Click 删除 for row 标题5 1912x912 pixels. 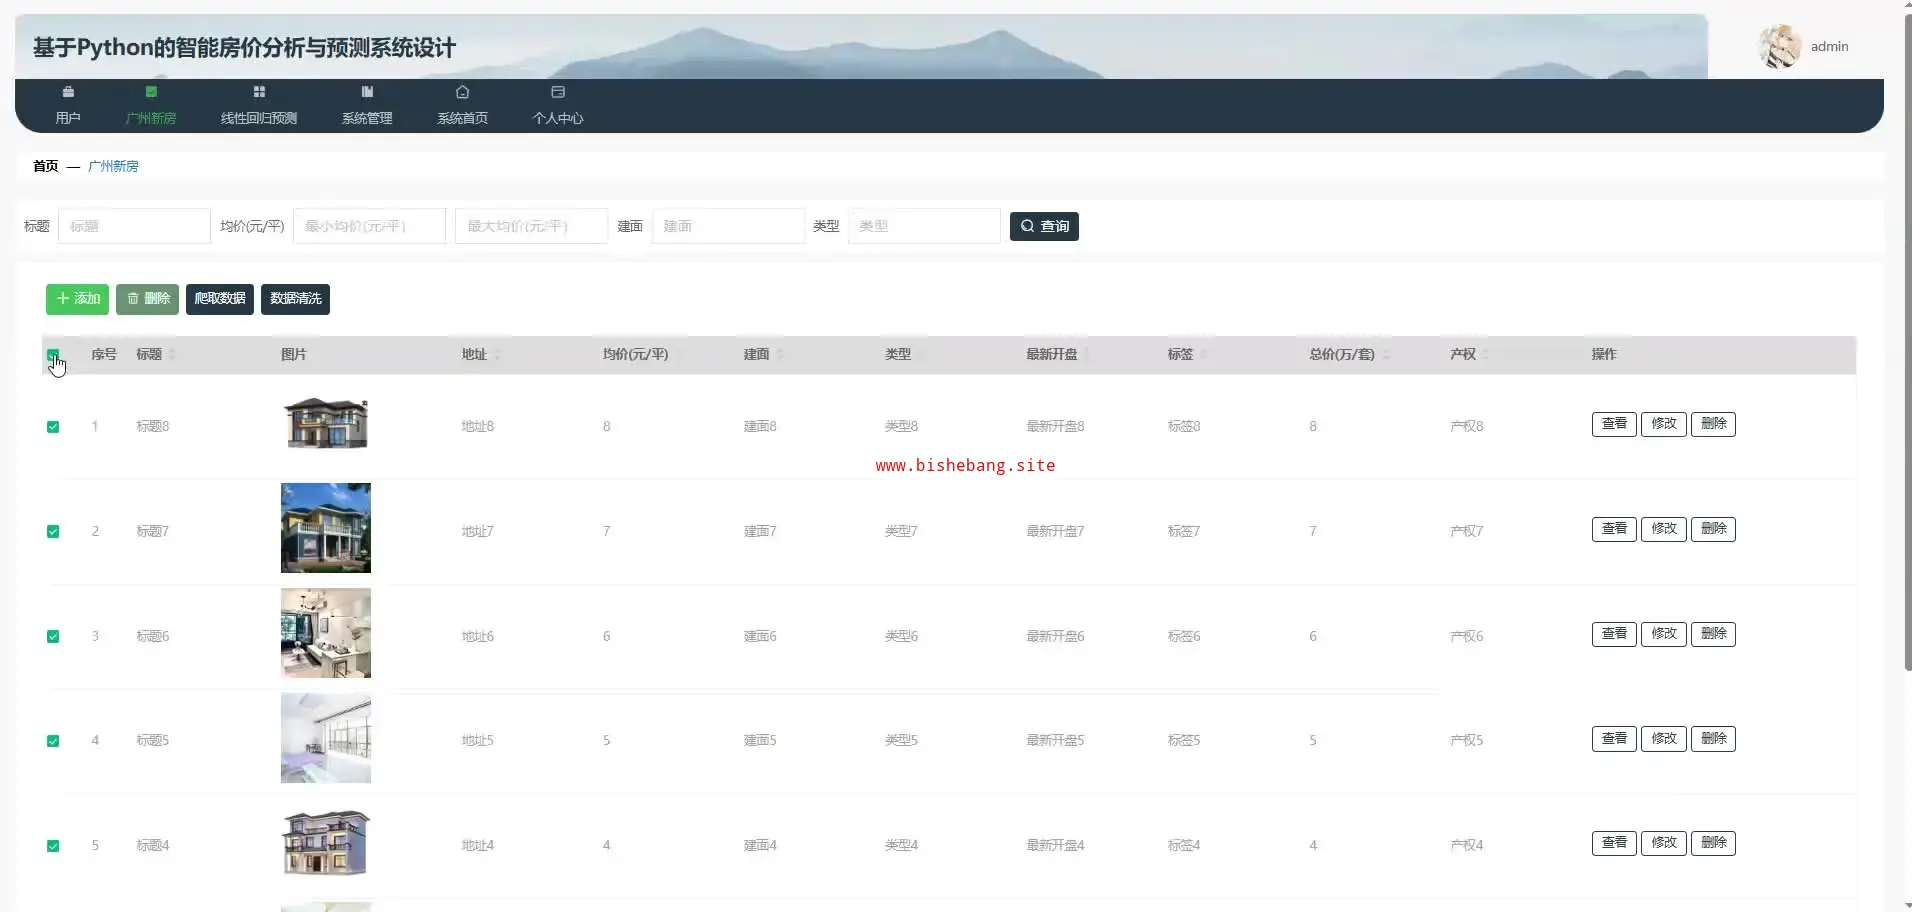tap(1713, 739)
